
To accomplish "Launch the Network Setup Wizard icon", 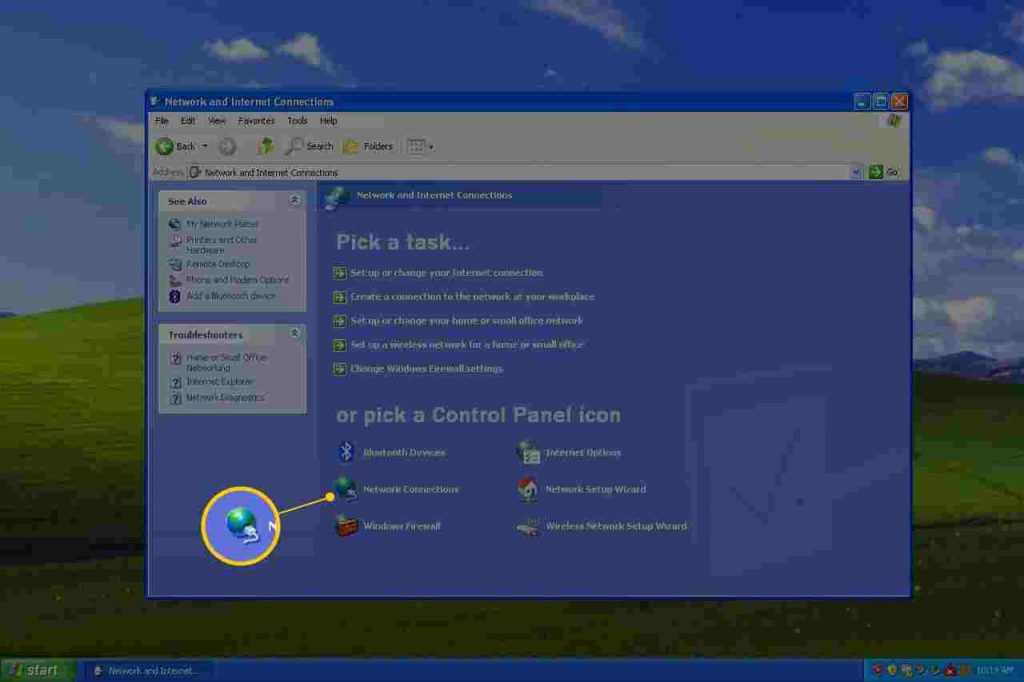I will click(x=595, y=489).
